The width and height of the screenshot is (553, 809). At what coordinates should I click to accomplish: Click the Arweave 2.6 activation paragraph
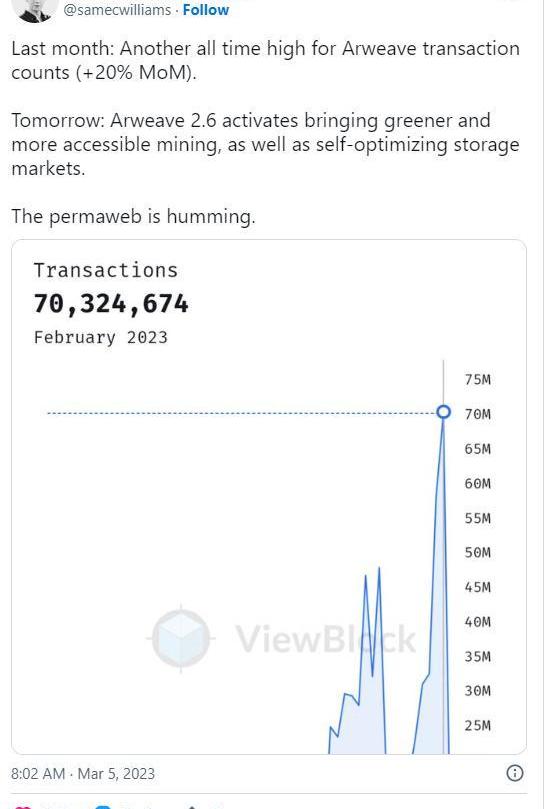pyautogui.click(x=266, y=144)
